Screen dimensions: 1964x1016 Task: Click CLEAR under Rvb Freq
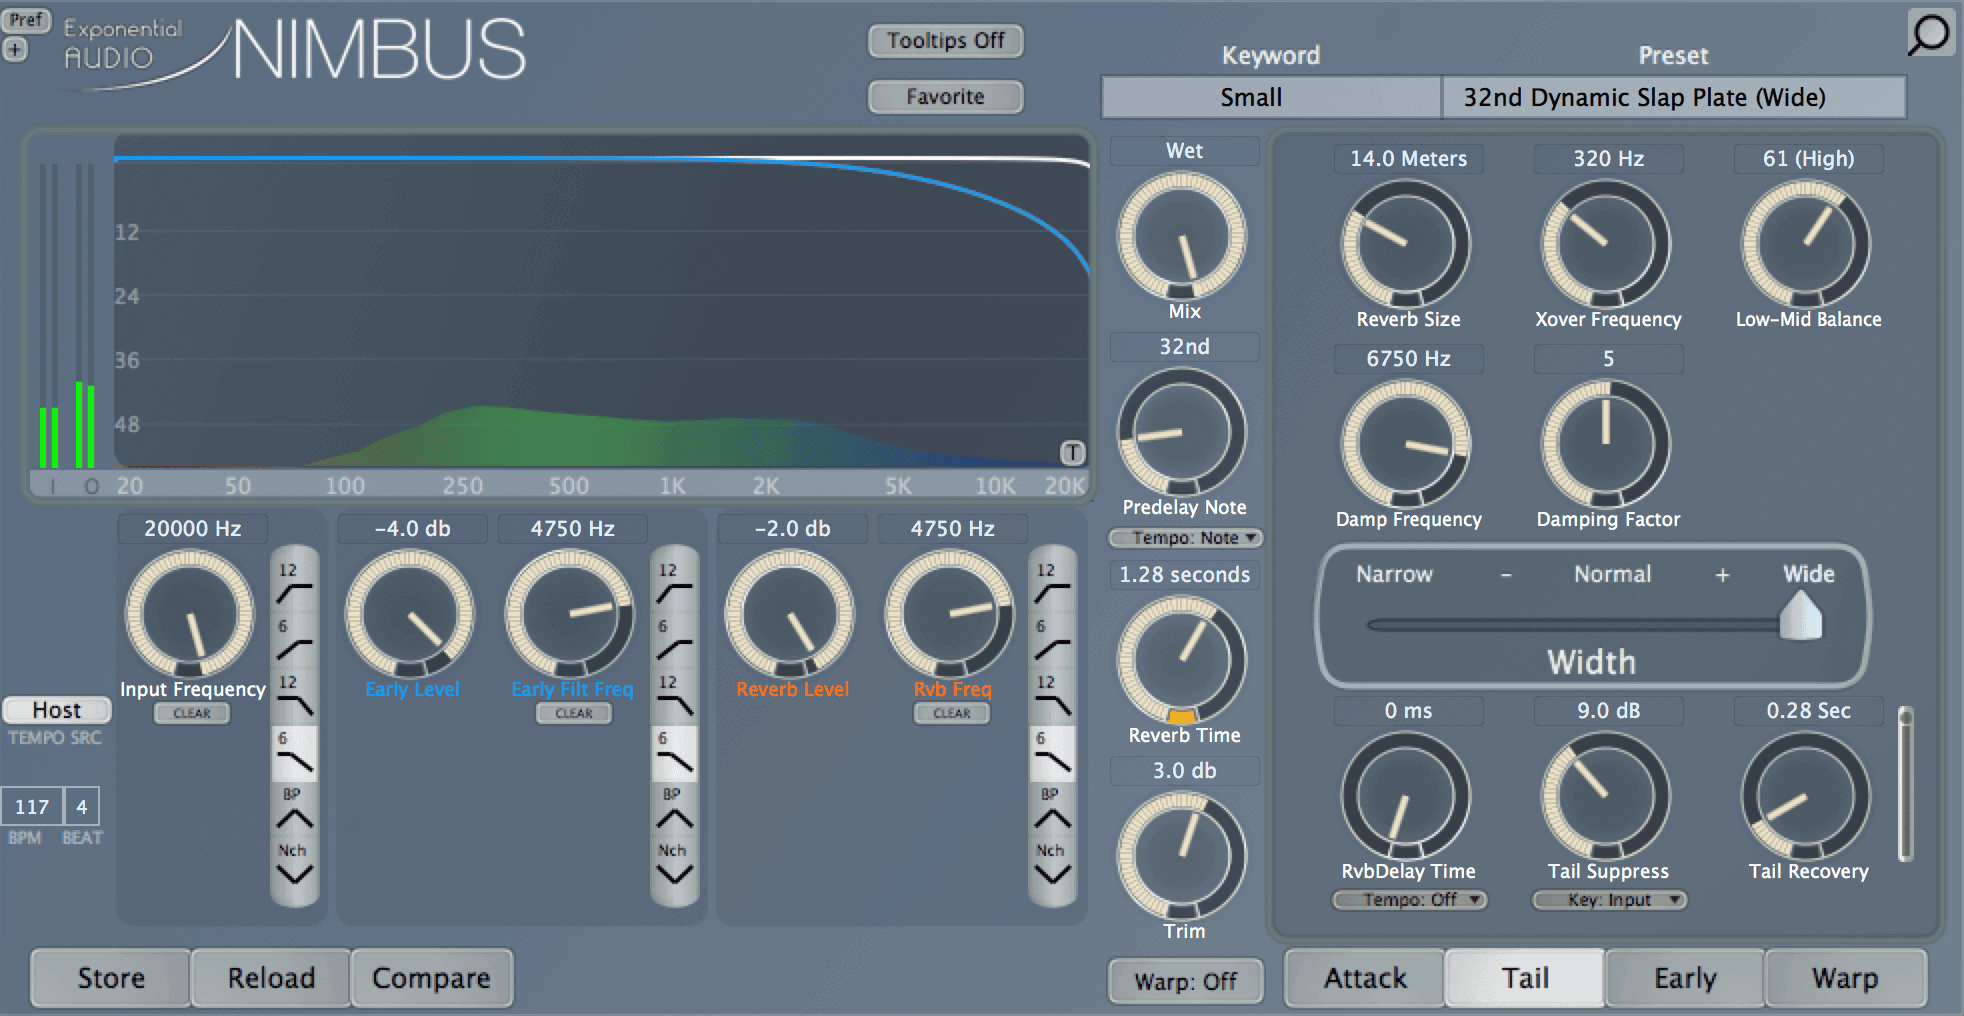coord(952,713)
